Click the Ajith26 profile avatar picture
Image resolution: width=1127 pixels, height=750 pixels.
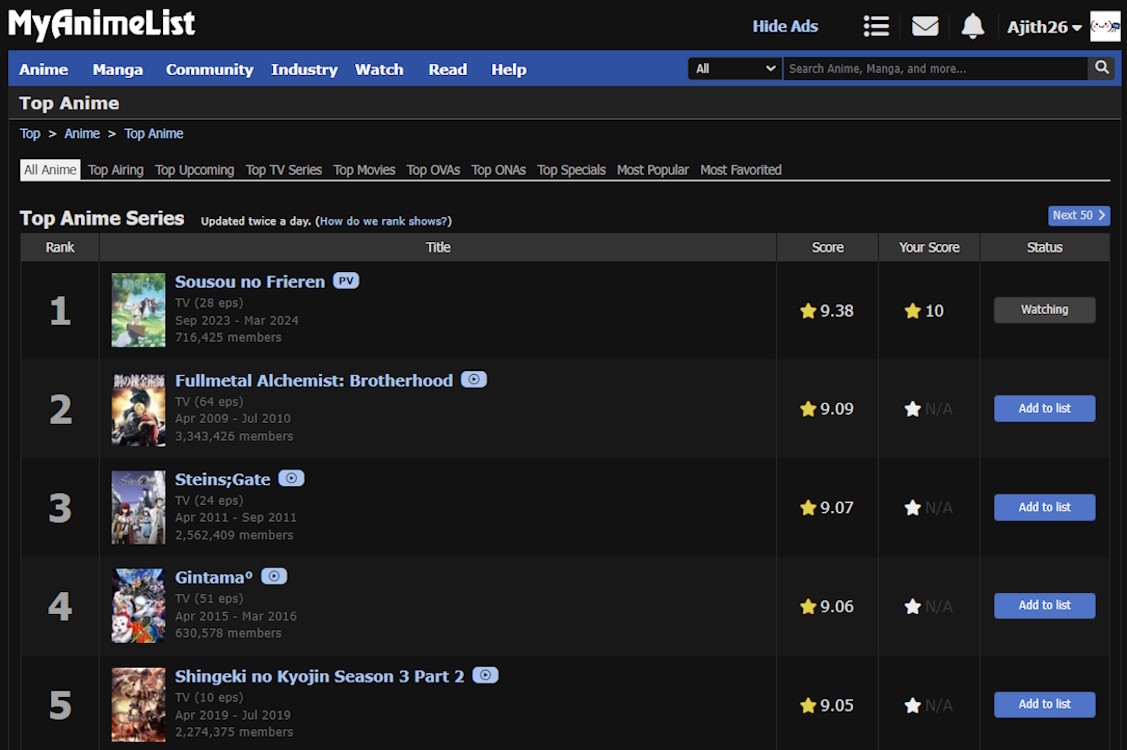coord(1105,27)
